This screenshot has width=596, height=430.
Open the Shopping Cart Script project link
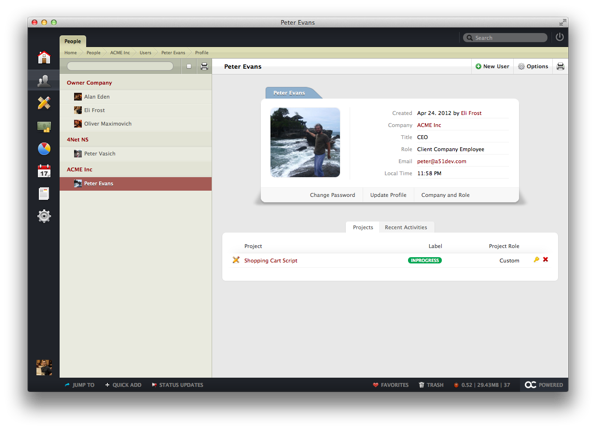271,260
